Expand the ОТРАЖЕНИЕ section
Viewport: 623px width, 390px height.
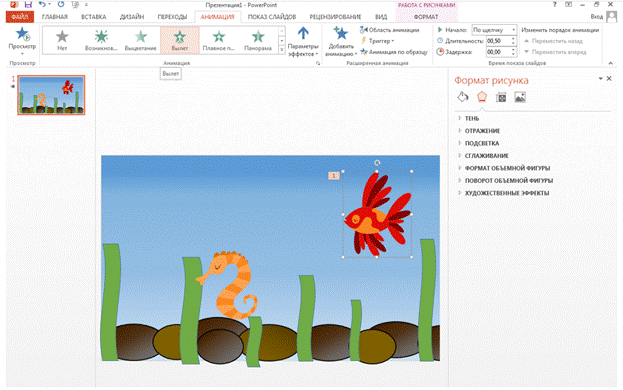[482, 131]
